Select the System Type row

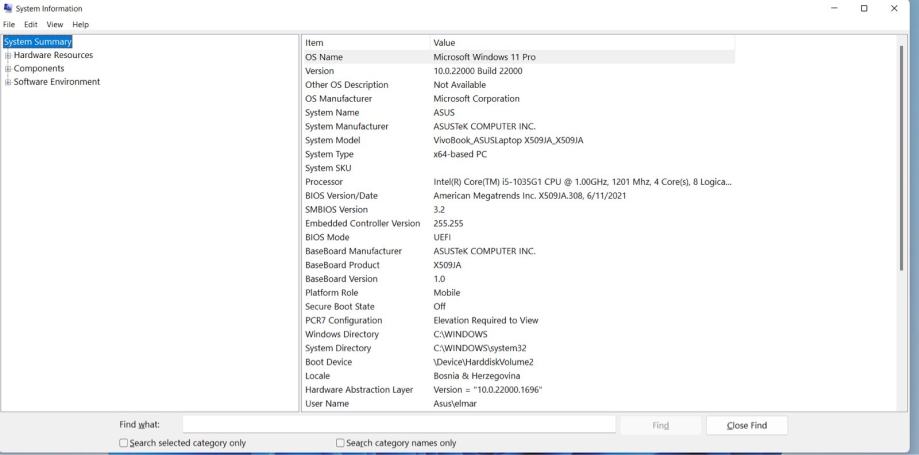click(518, 154)
